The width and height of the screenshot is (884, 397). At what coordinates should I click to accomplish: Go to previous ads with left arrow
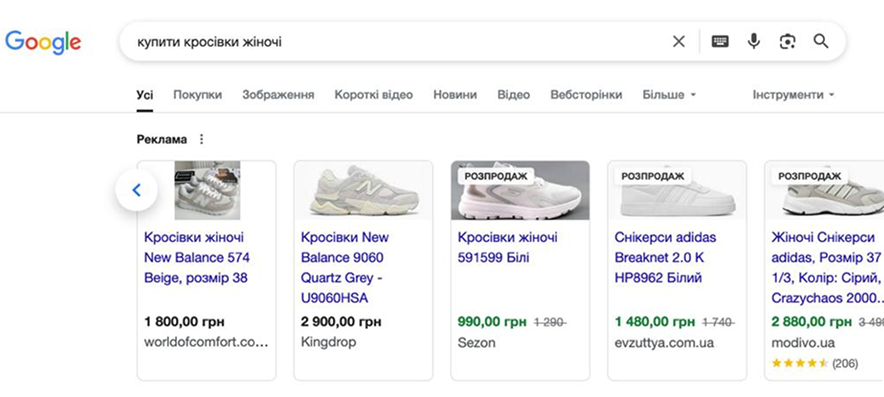point(136,191)
